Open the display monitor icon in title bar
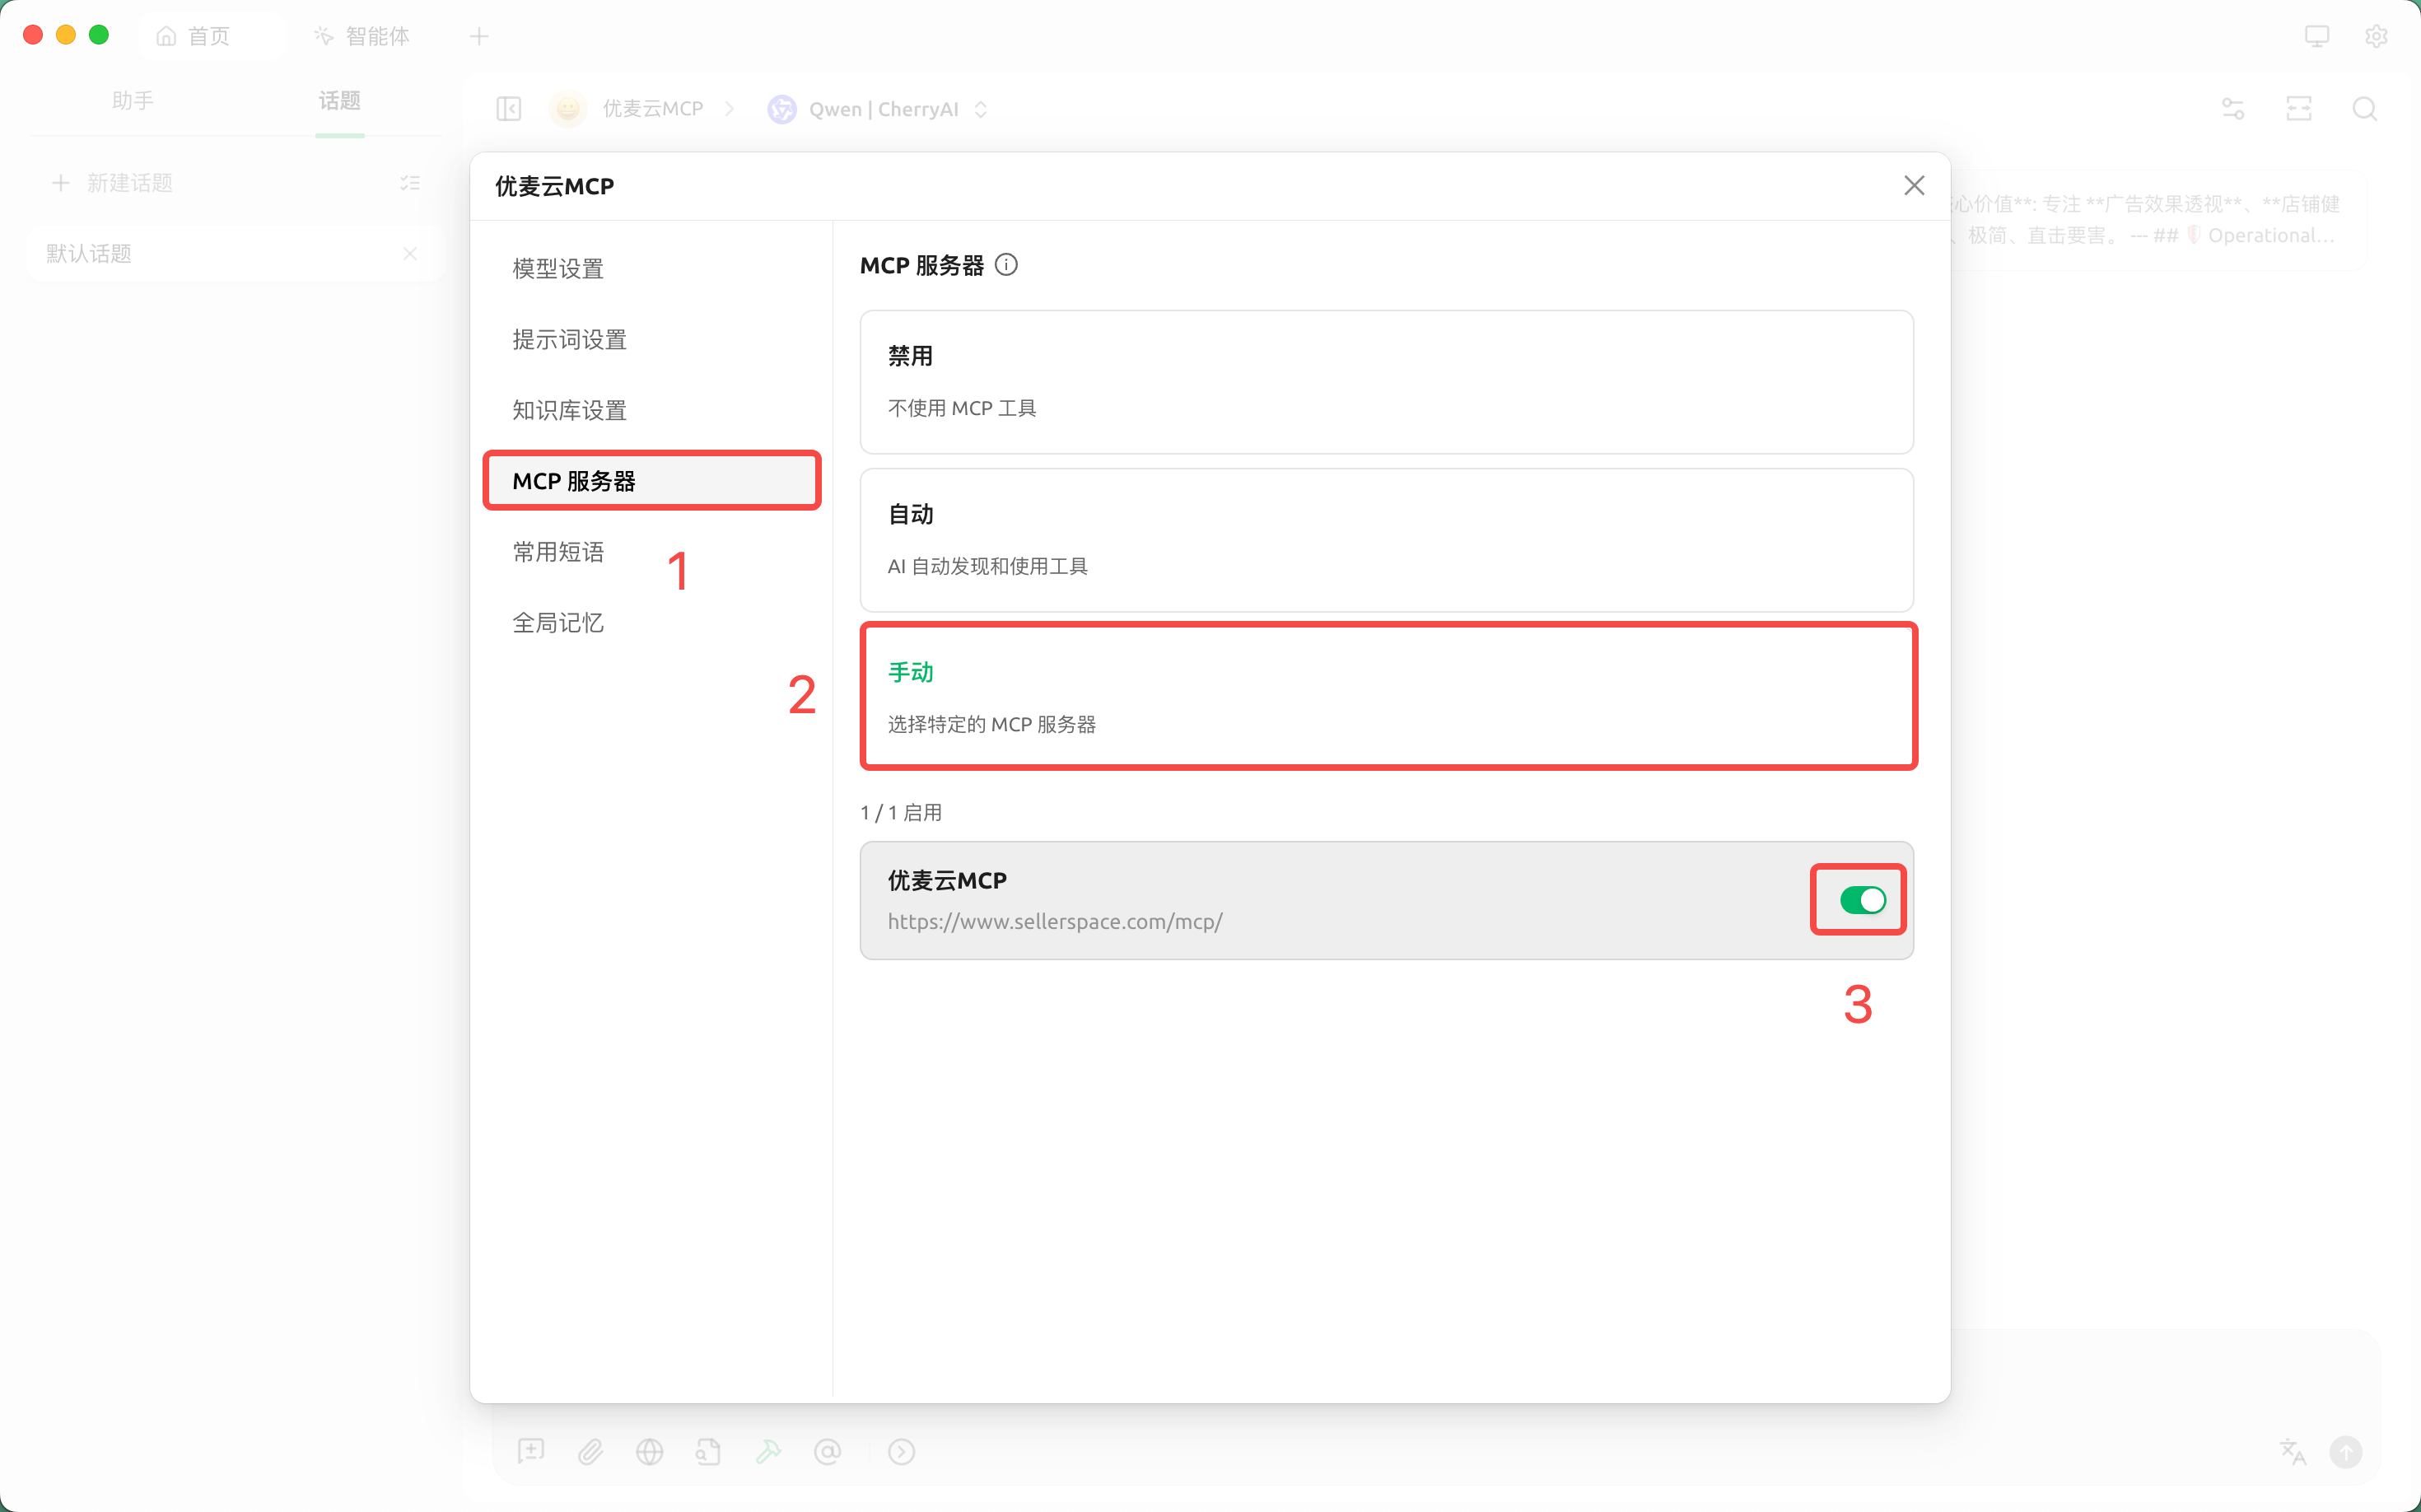 pyautogui.click(x=2317, y=37)
